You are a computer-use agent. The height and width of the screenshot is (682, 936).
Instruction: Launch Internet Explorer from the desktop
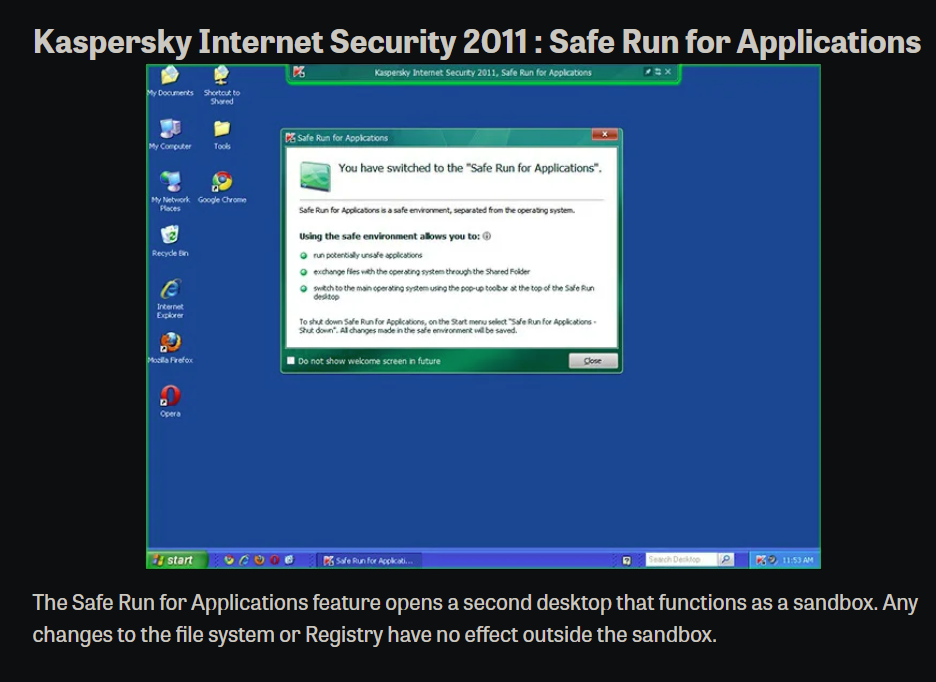170,298
